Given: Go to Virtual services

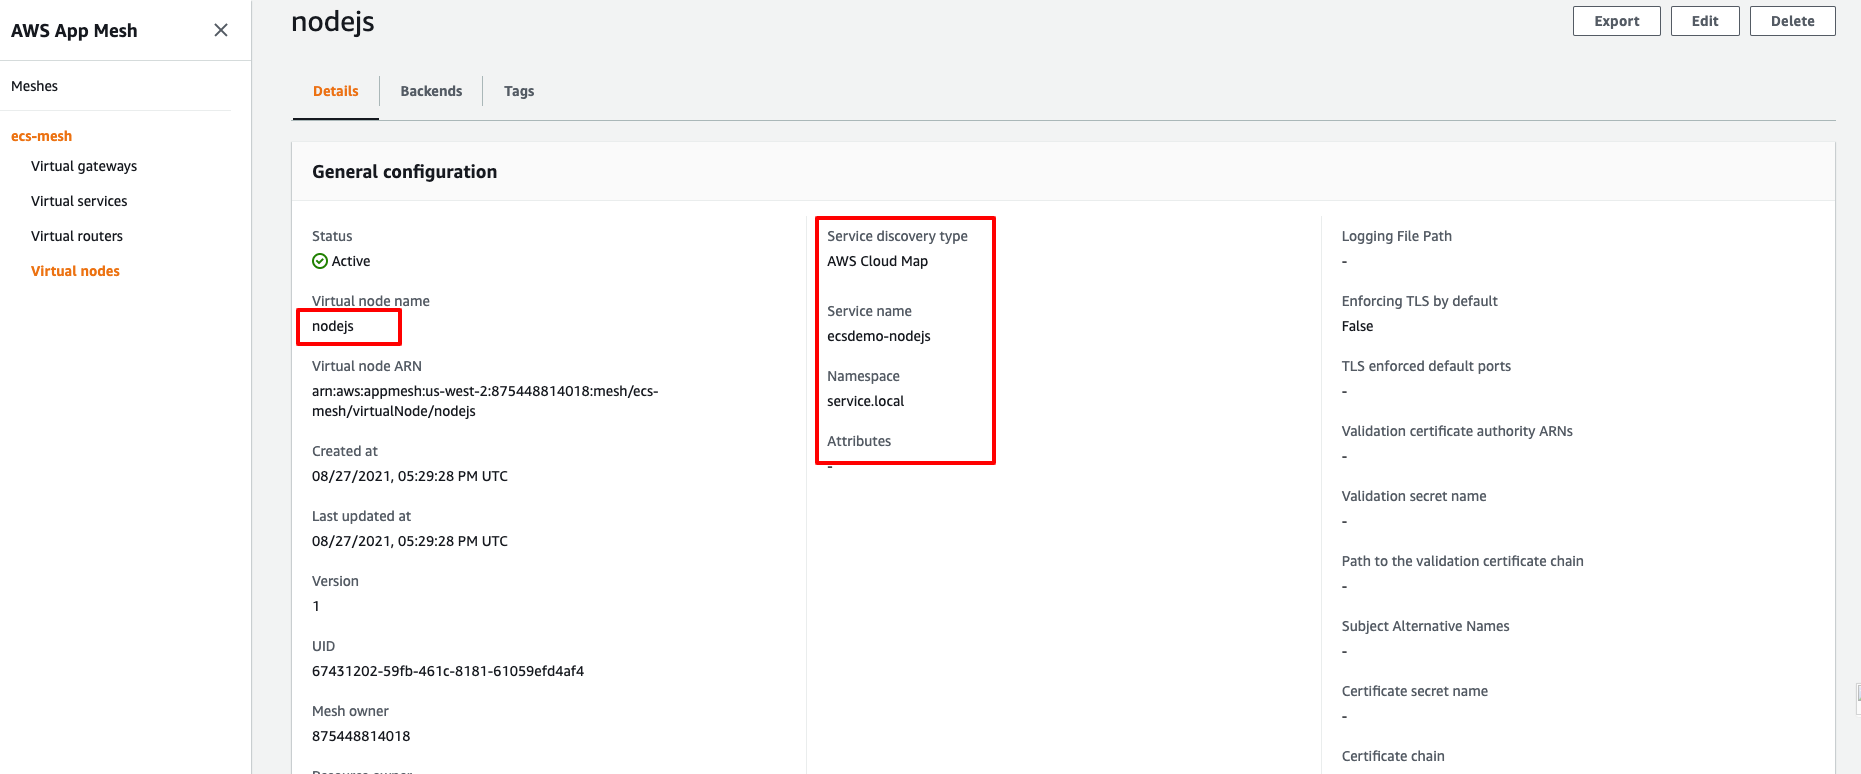Looking at the screenshot, I should tap(79, 201).
